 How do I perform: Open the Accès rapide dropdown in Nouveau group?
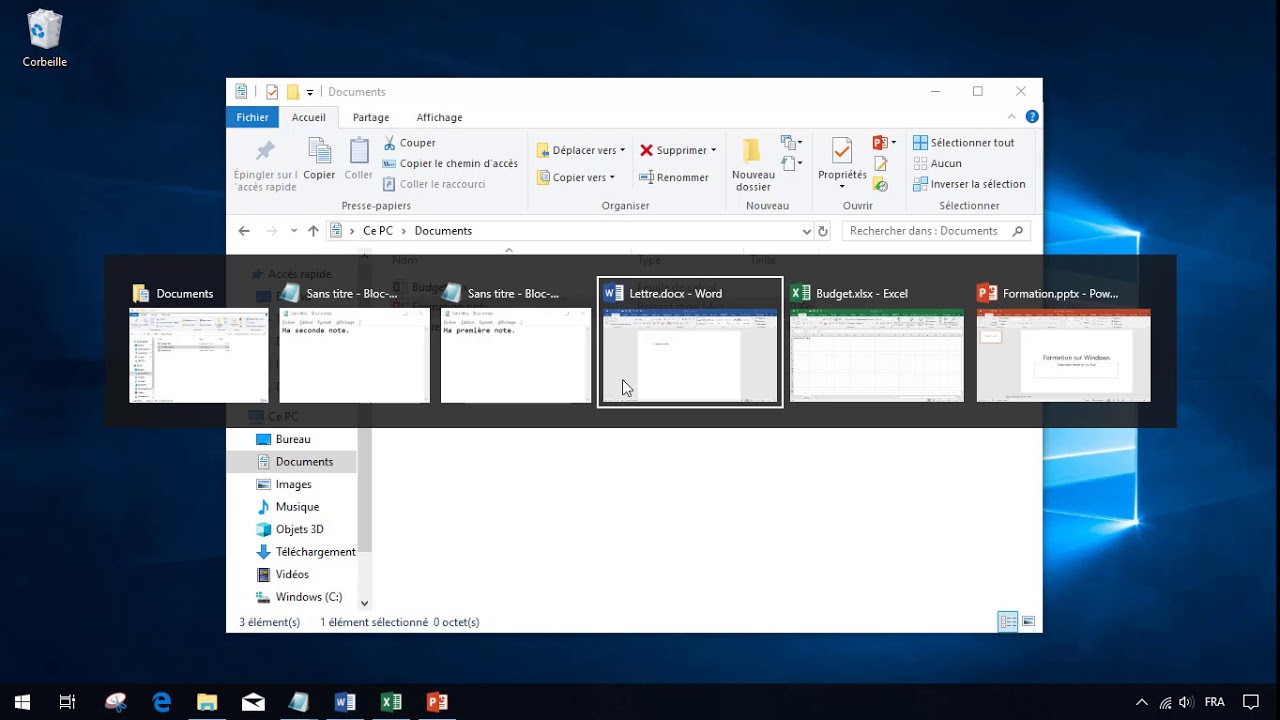[x=791, y=163]
